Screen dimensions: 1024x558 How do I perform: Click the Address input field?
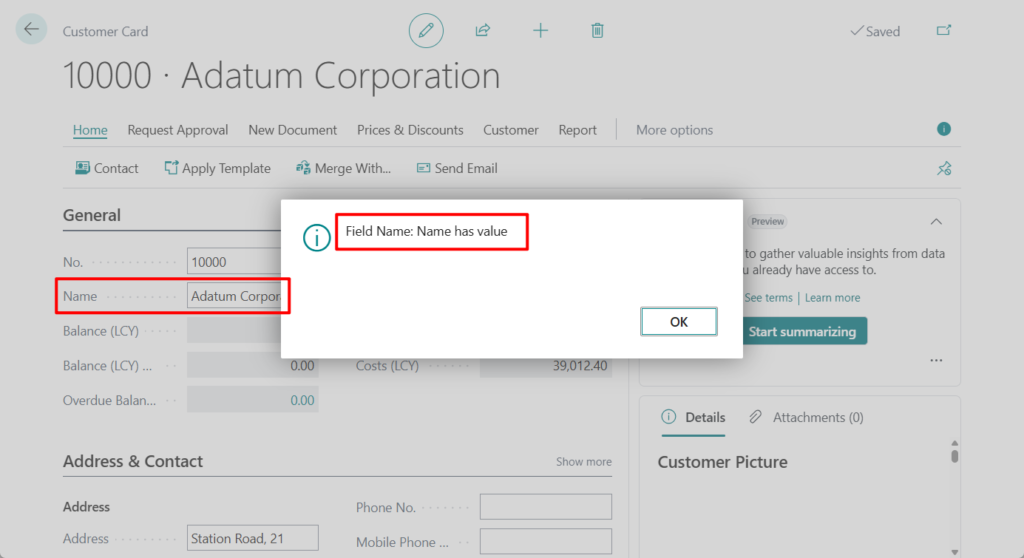[252, 538]
